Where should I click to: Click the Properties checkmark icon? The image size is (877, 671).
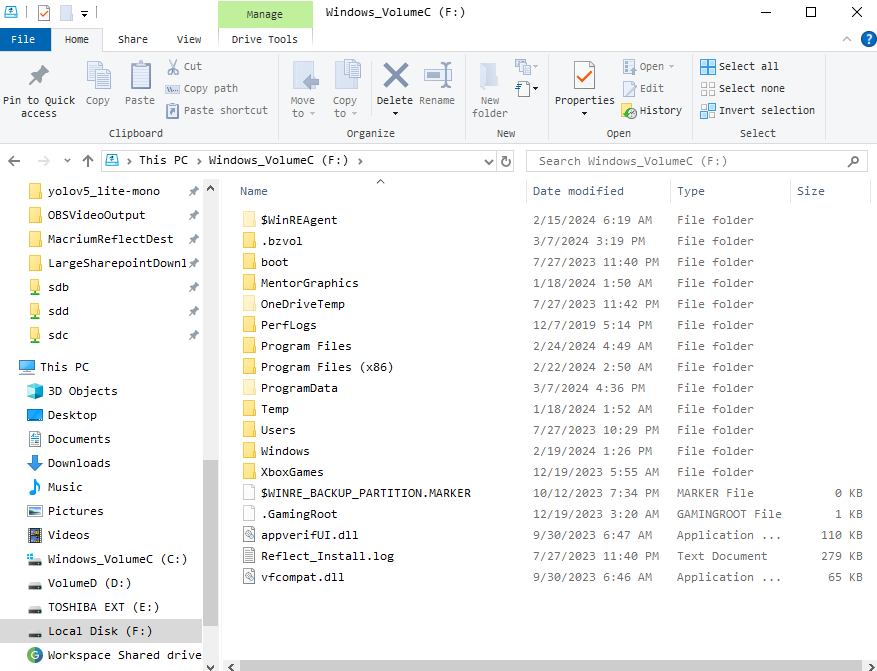(584, 75)
